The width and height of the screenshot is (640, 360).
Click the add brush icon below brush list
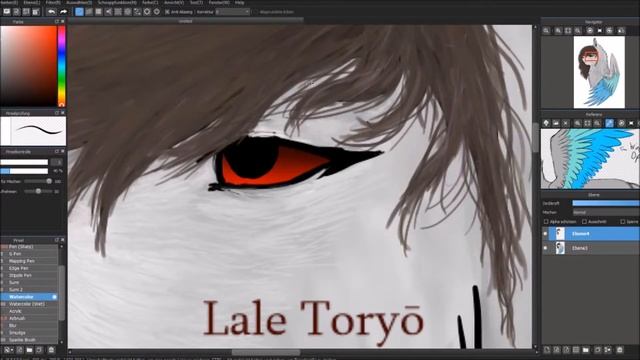click(x=8, y=350)
